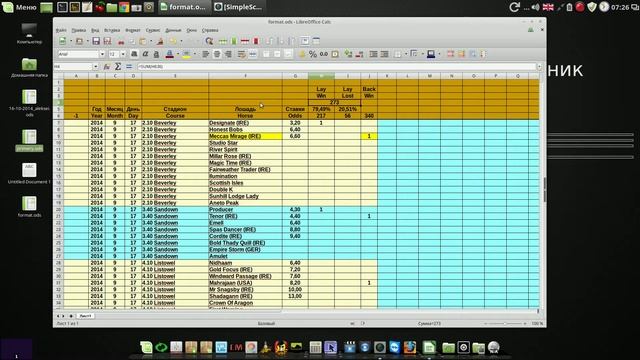Open the Формат menu

tap(132, 30)
